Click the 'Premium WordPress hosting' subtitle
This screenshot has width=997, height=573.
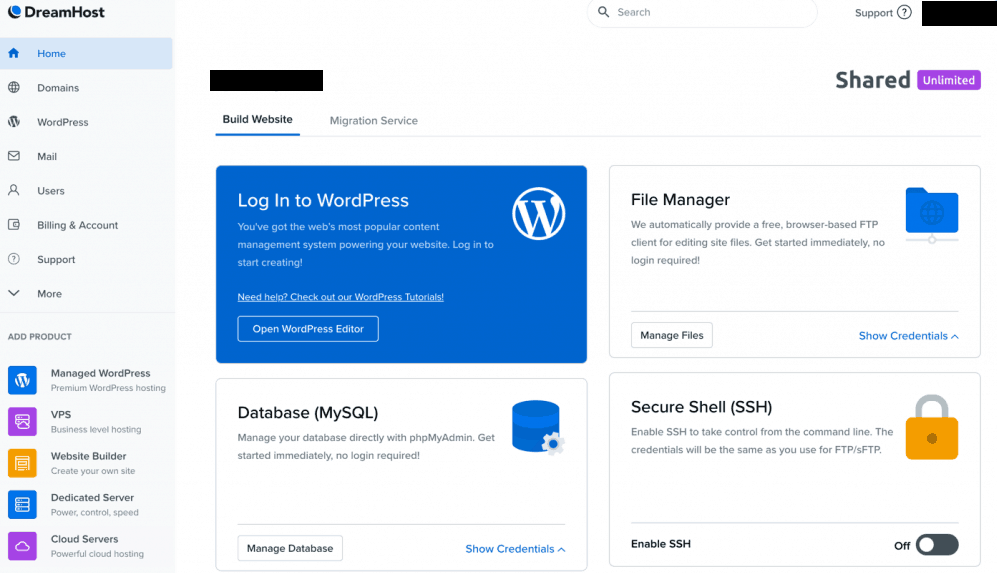(x=108, y=388)
